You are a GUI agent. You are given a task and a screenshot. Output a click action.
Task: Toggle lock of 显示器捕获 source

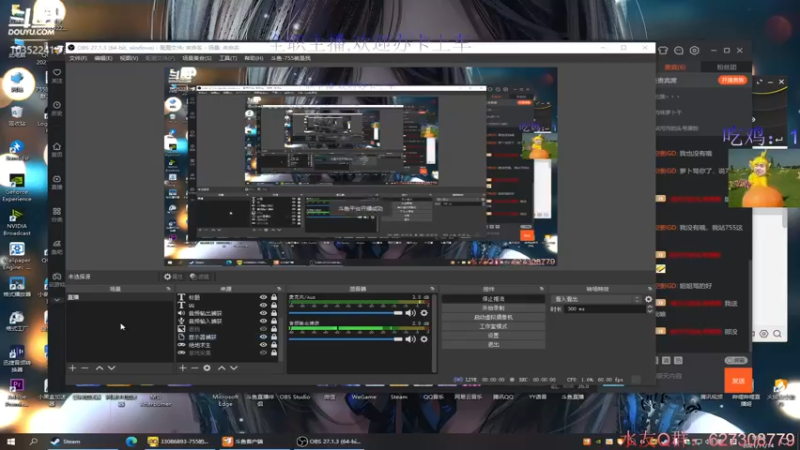point(274,337)
